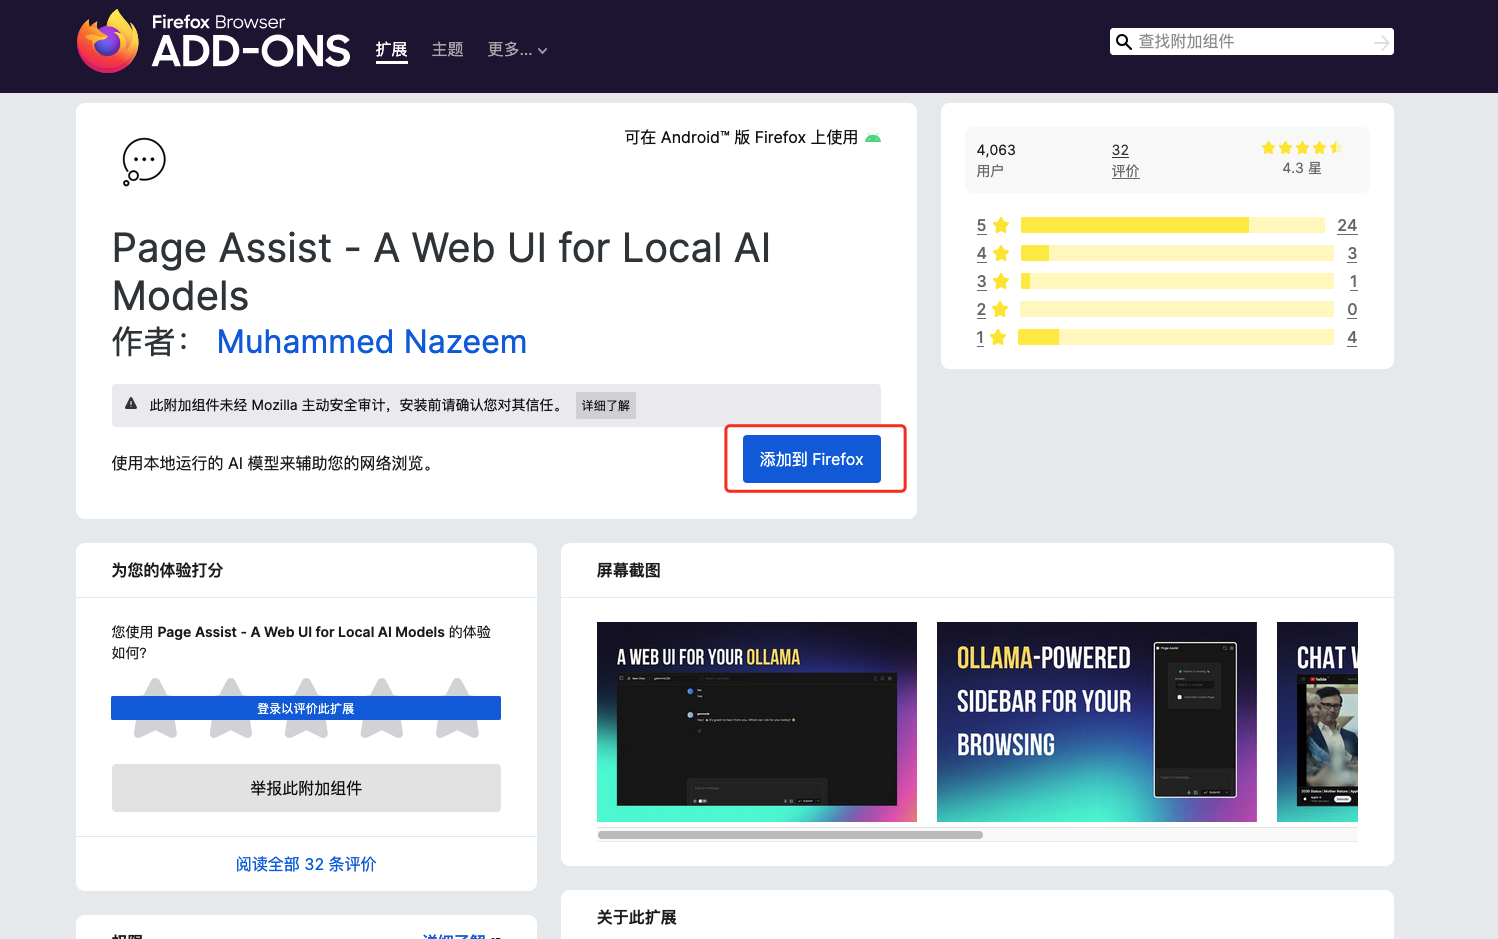
Task: Open the 32 评价 link in the stats
Action: tap(1126, 160)
